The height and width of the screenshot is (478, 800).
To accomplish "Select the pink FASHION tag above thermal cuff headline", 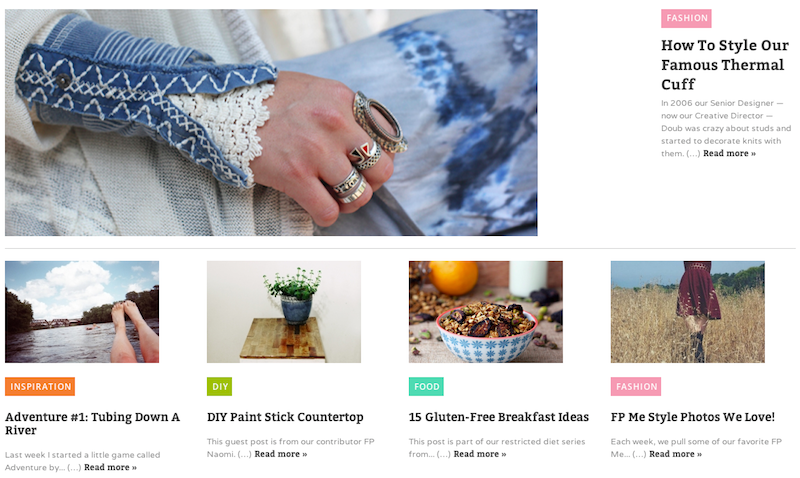I will click(x=686, y=18).
